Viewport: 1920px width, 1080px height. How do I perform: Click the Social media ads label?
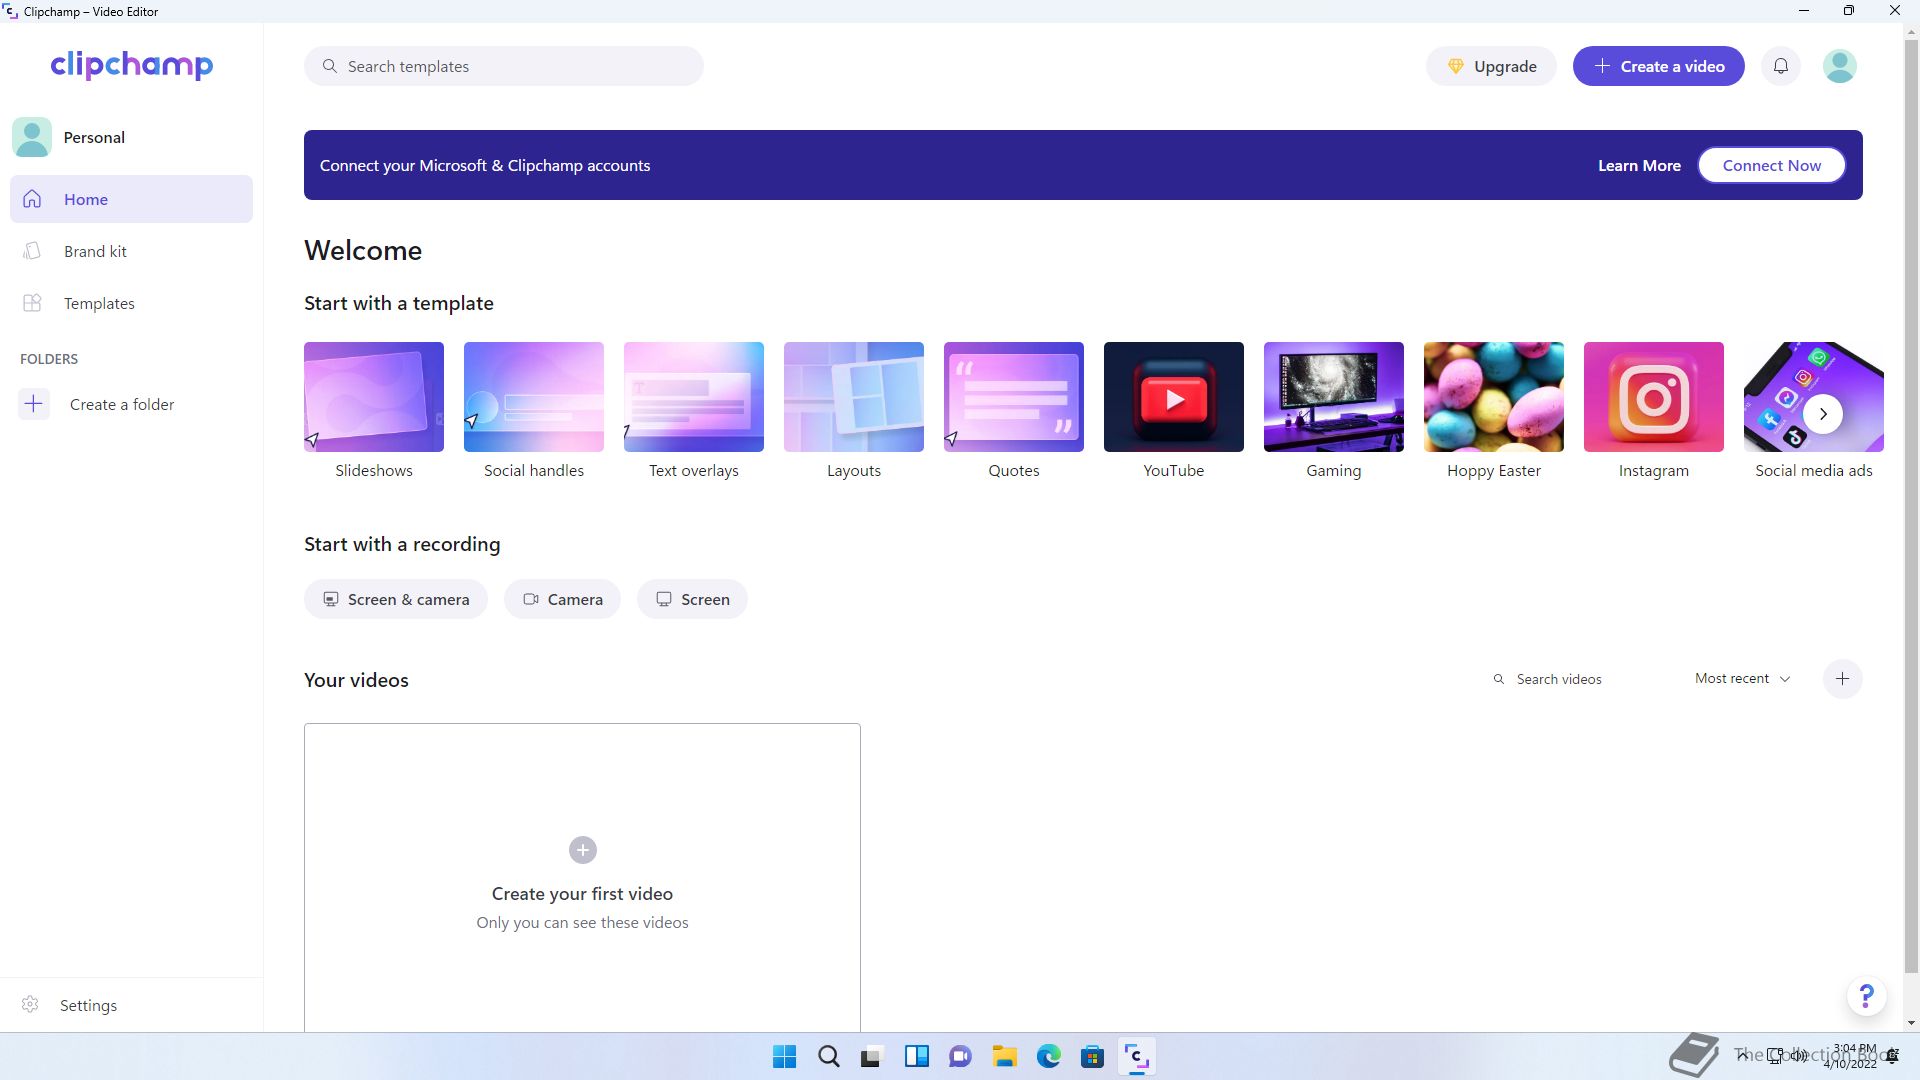tap(1813, 470)
